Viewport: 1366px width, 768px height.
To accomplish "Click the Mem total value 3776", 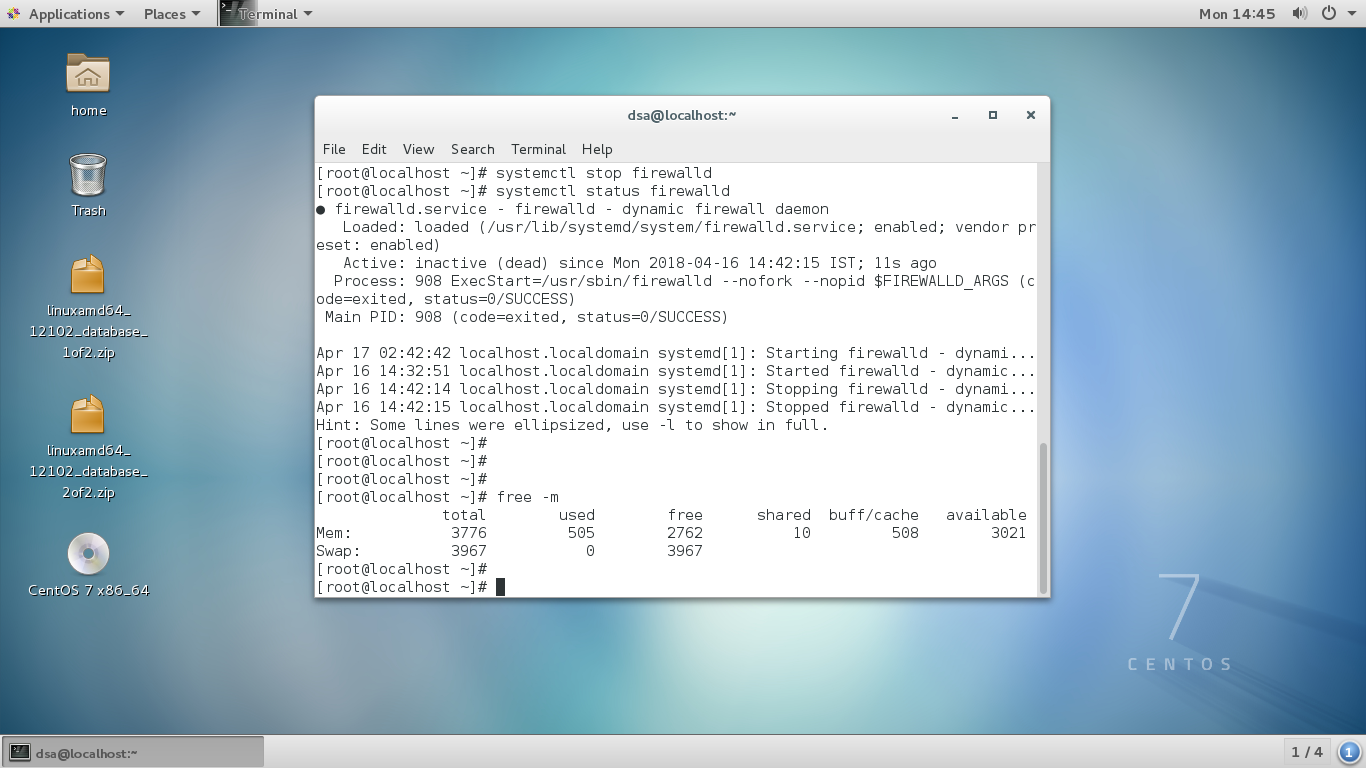I will pos(468,533).
